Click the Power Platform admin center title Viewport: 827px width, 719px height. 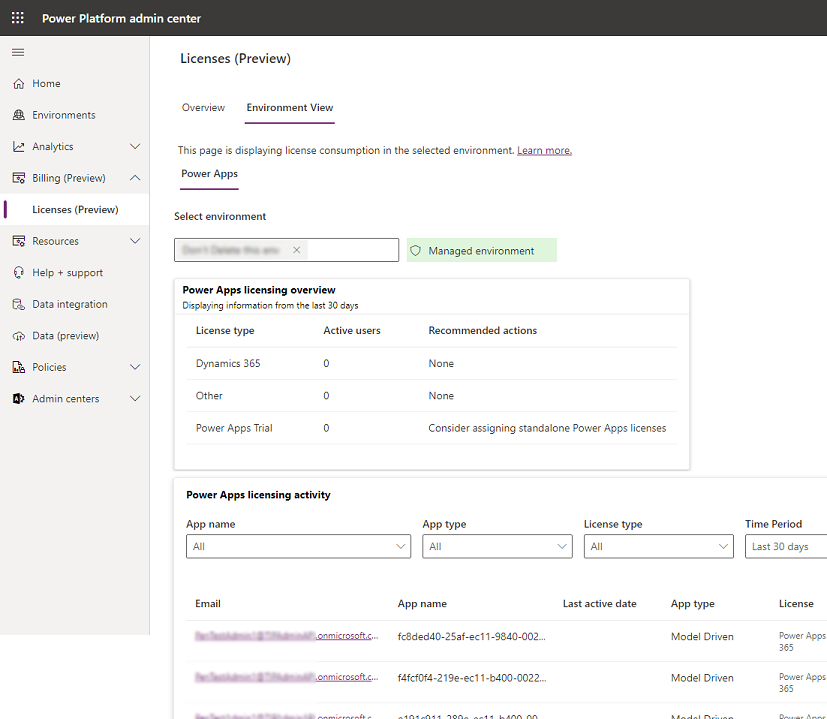[x=121, y=18]
